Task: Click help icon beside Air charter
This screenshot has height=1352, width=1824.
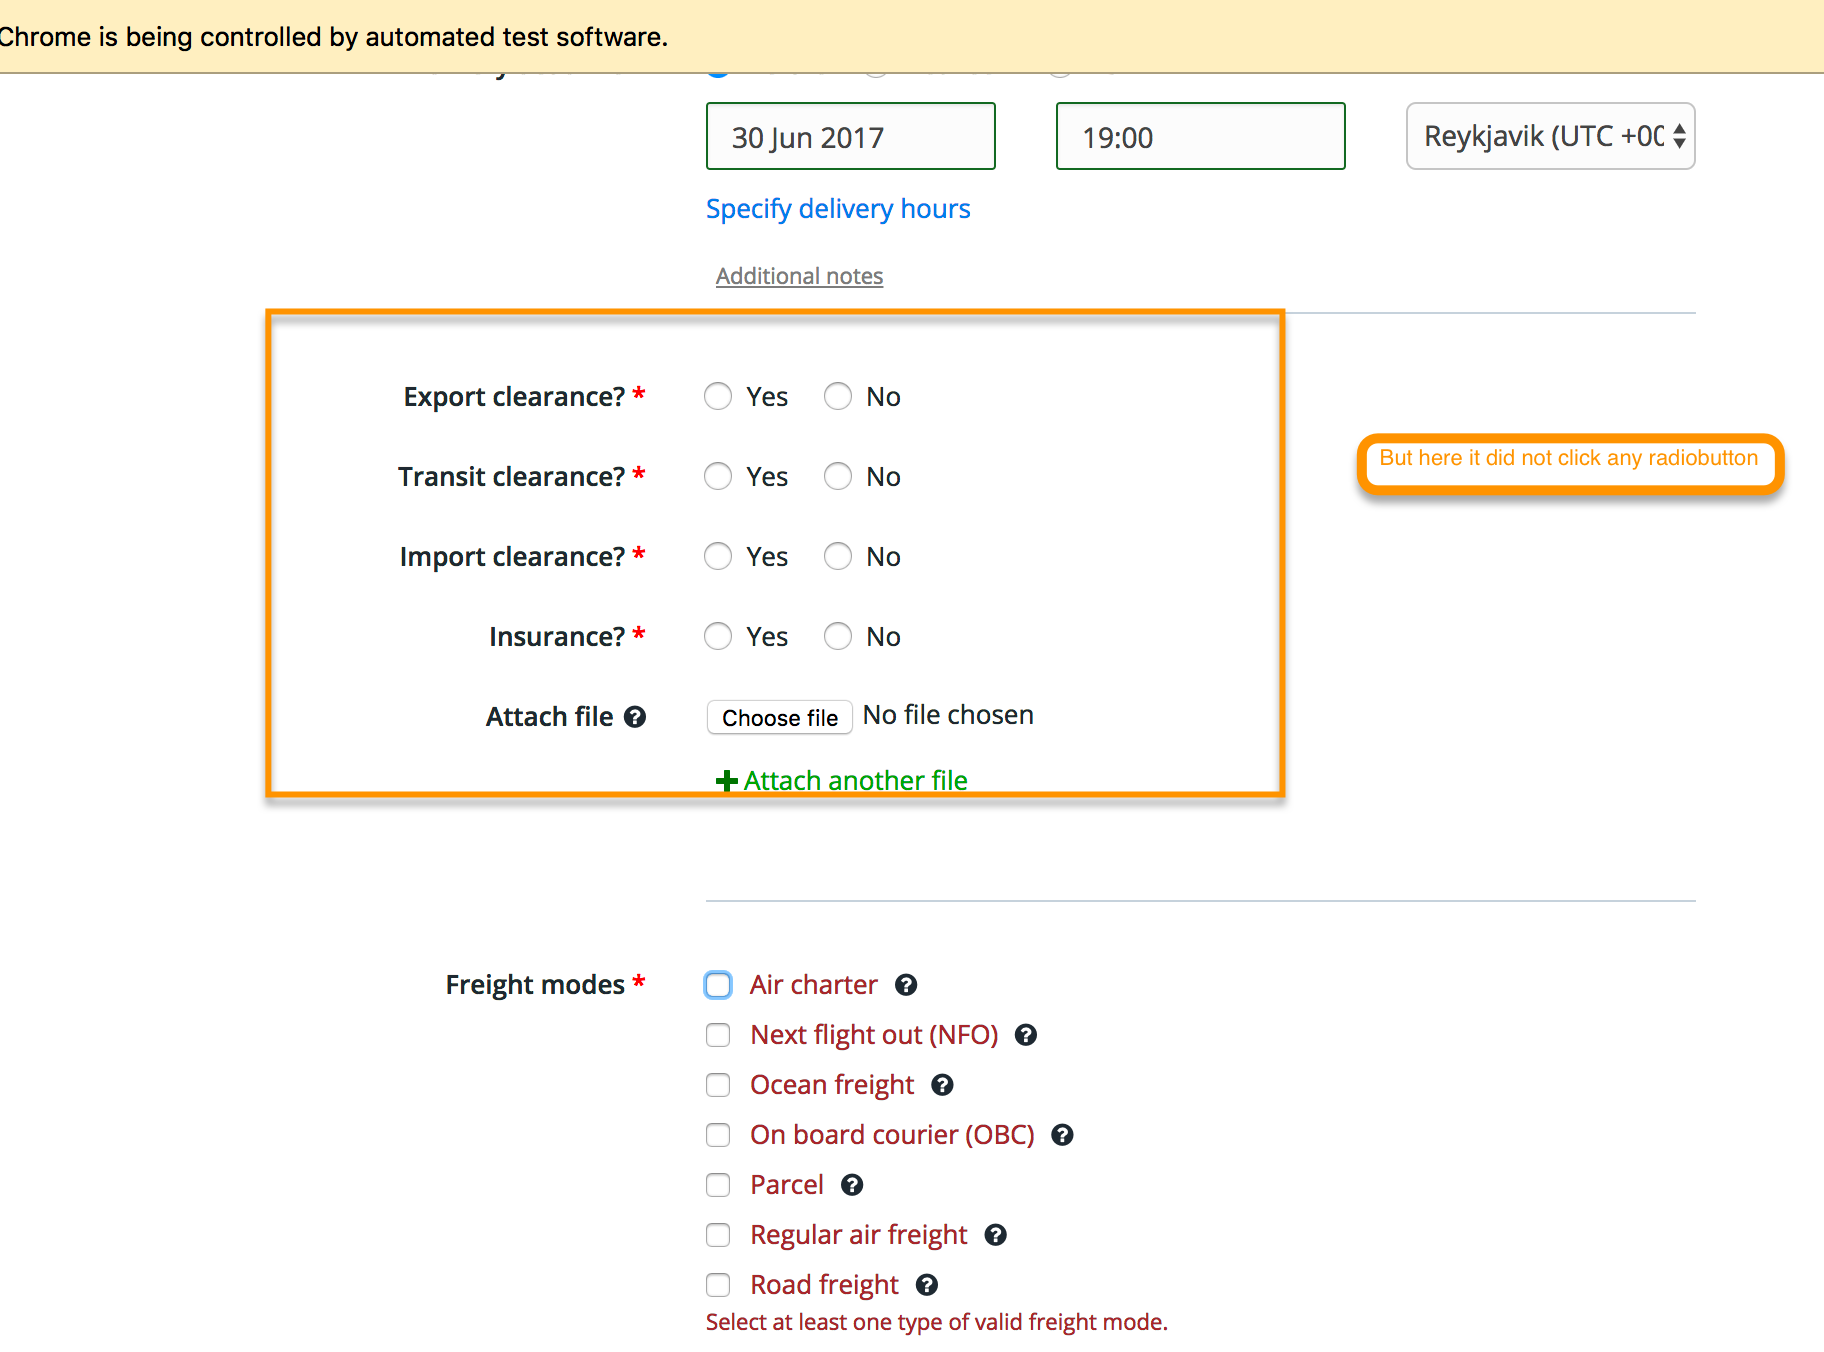Action: (x=906, y=985)
